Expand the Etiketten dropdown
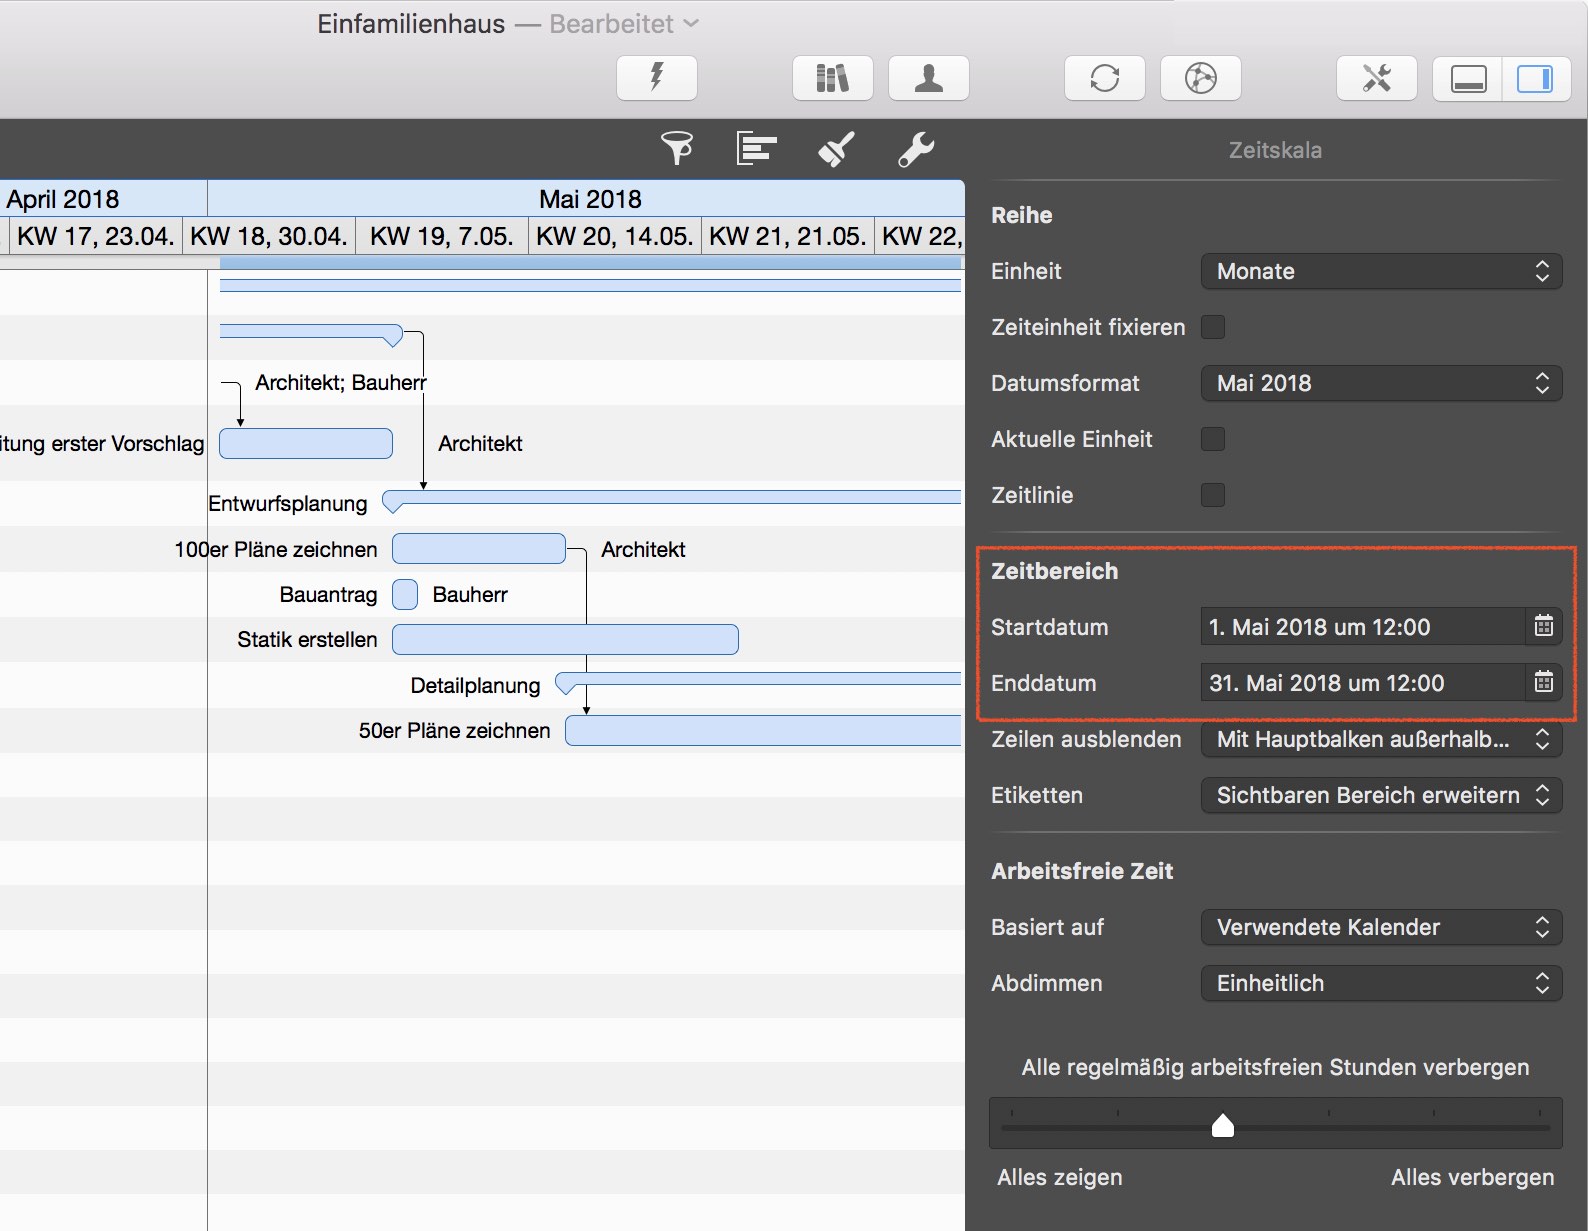 (1380, 795)
